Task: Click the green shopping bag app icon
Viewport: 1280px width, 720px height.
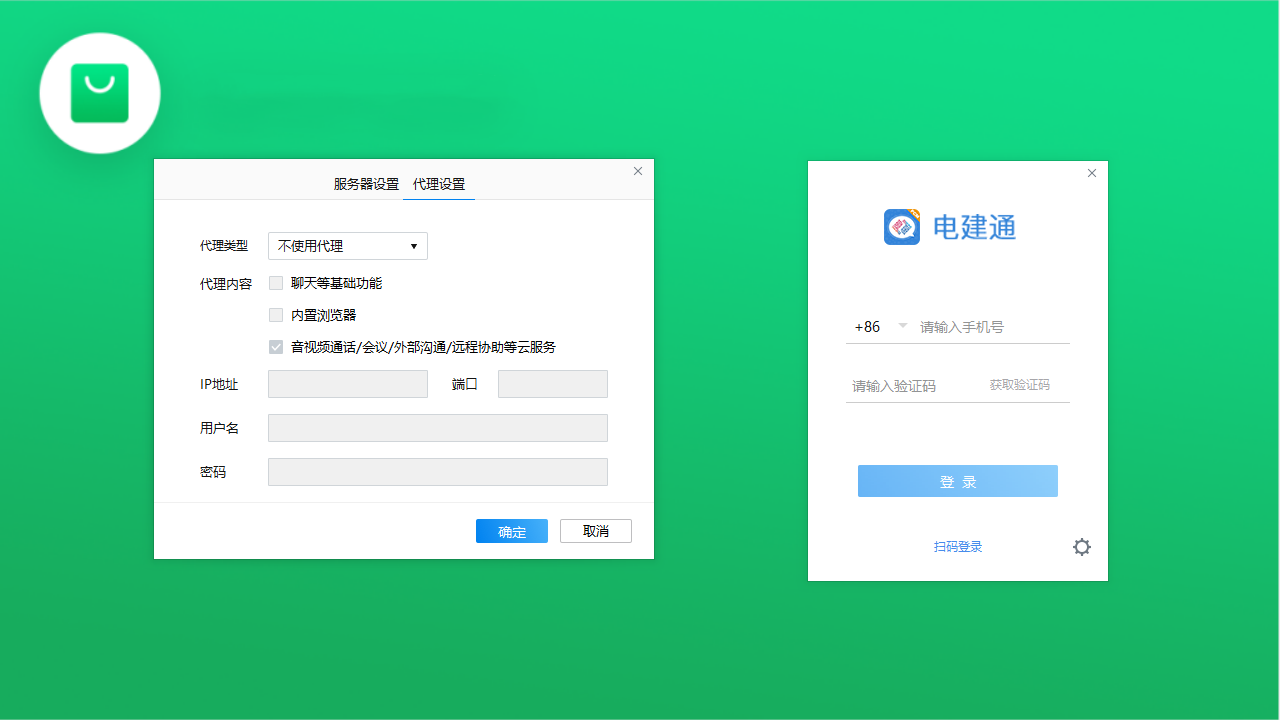Action: (99, 92)
